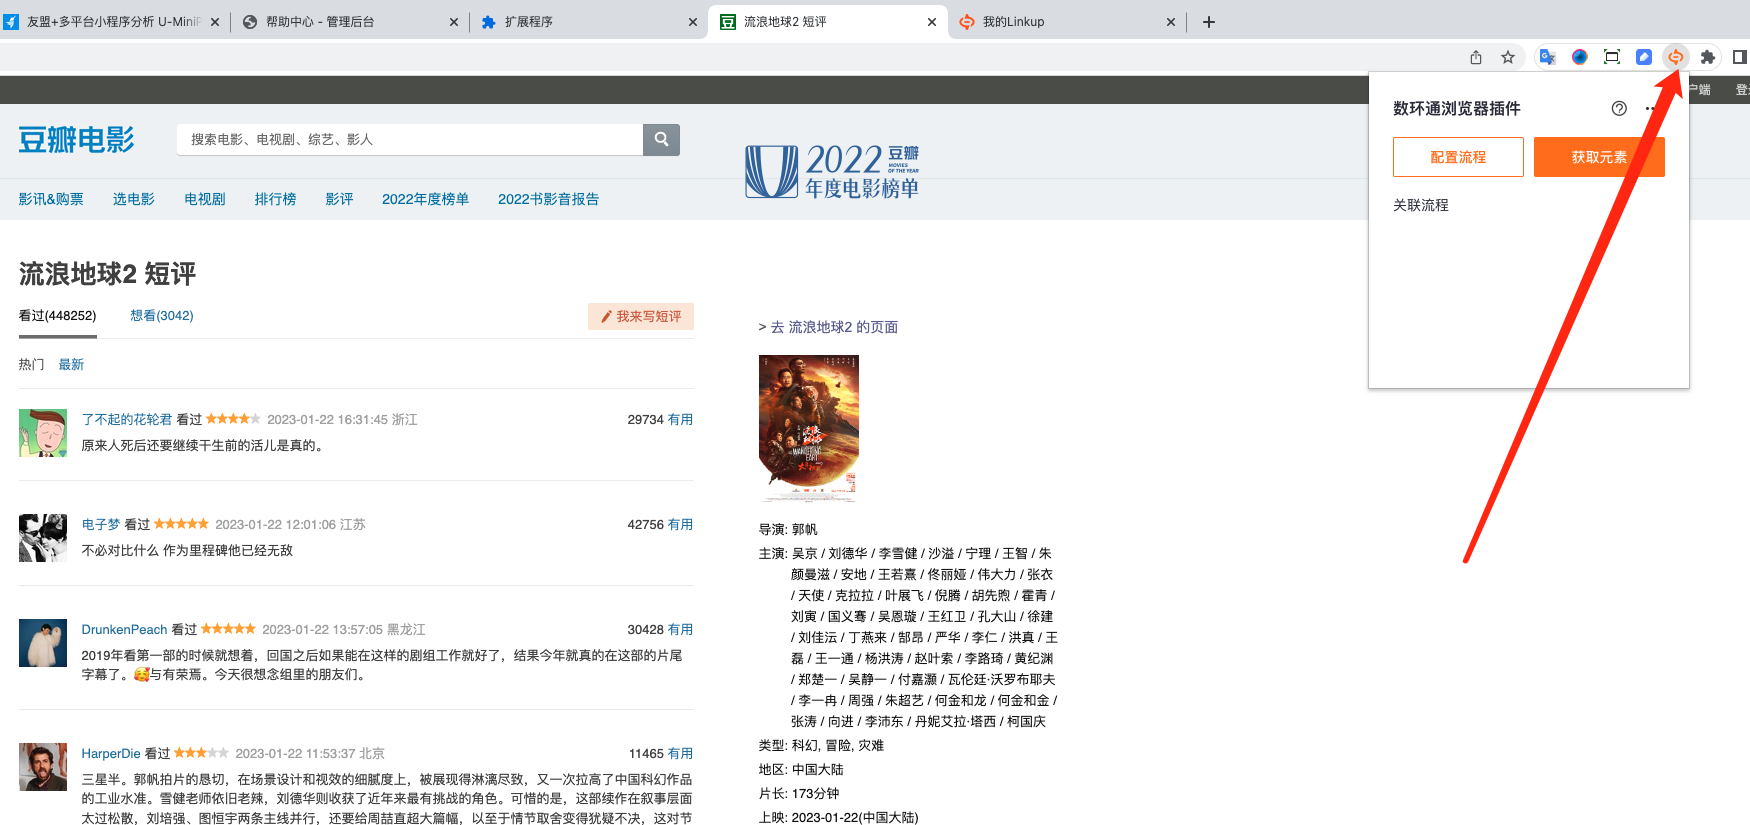Select the 看过(448252) tab
This screenshot has width=1750, height=825.
(58, 315)
